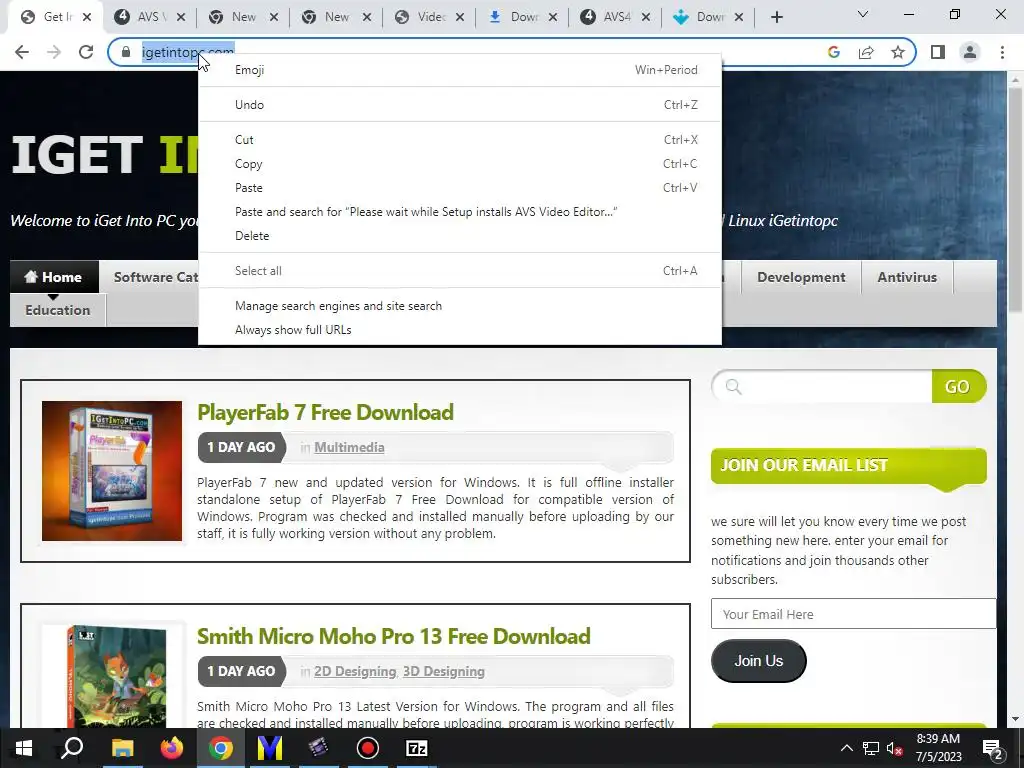Viewport: 1024px width, 768px height.
Task: Open the PlayerFab 7 box thumbnail
Action: 112,471
